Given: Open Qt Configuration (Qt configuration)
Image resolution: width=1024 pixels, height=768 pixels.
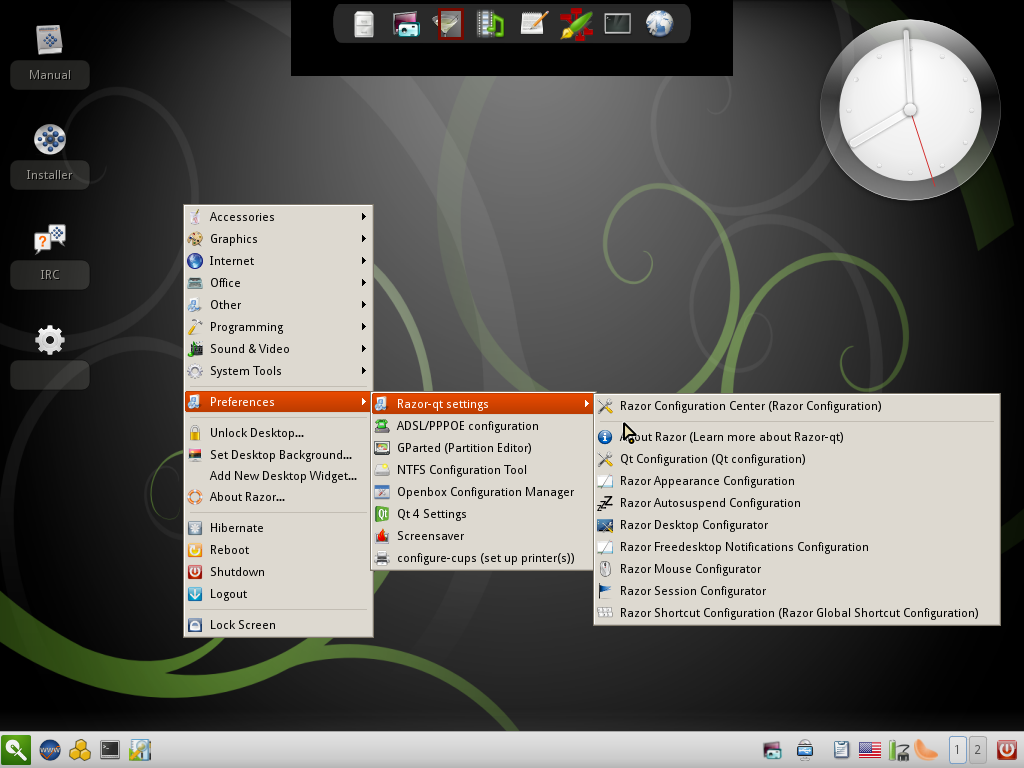Looking at the screenshot, I should coord(797,459).
